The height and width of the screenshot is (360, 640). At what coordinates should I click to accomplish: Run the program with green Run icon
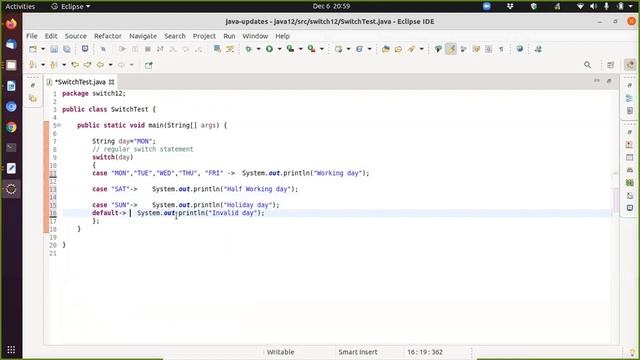(269, 49)
